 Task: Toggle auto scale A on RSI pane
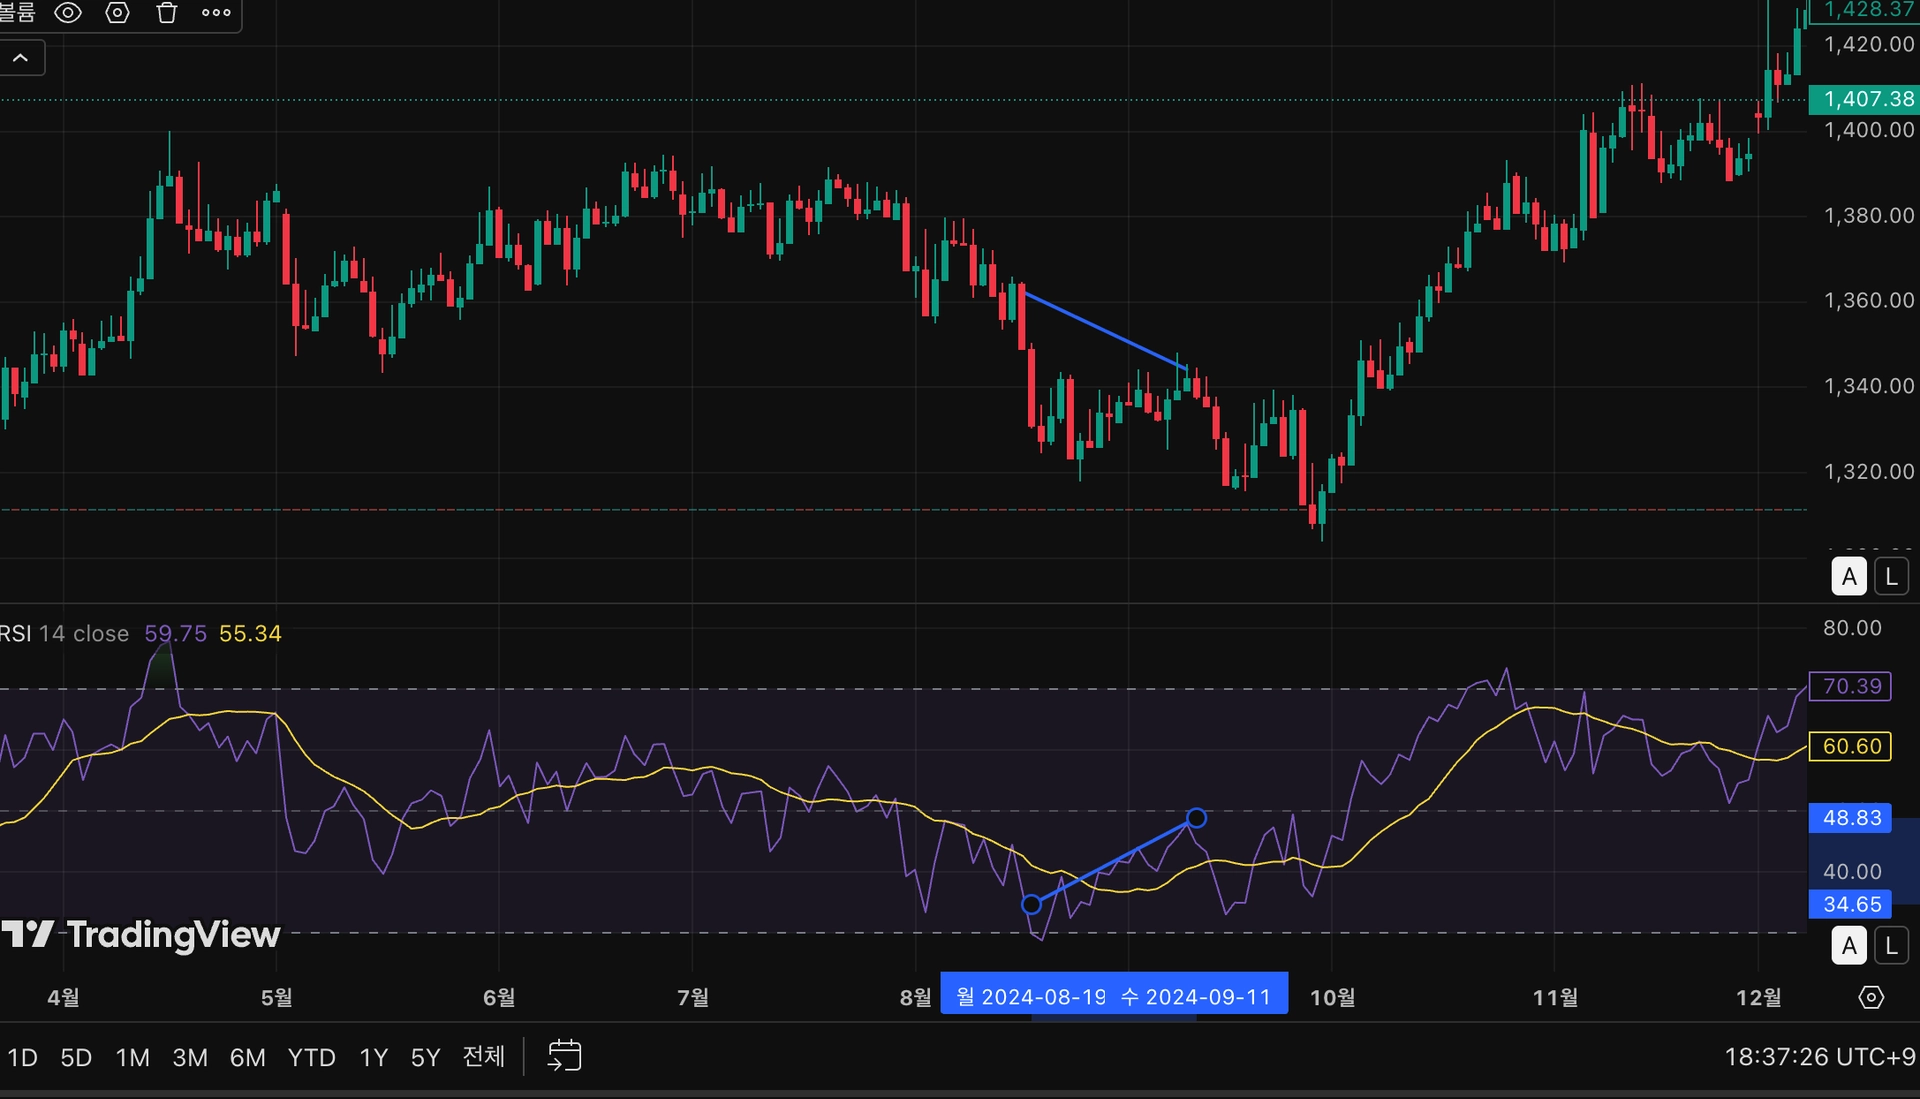(1849, 945)
